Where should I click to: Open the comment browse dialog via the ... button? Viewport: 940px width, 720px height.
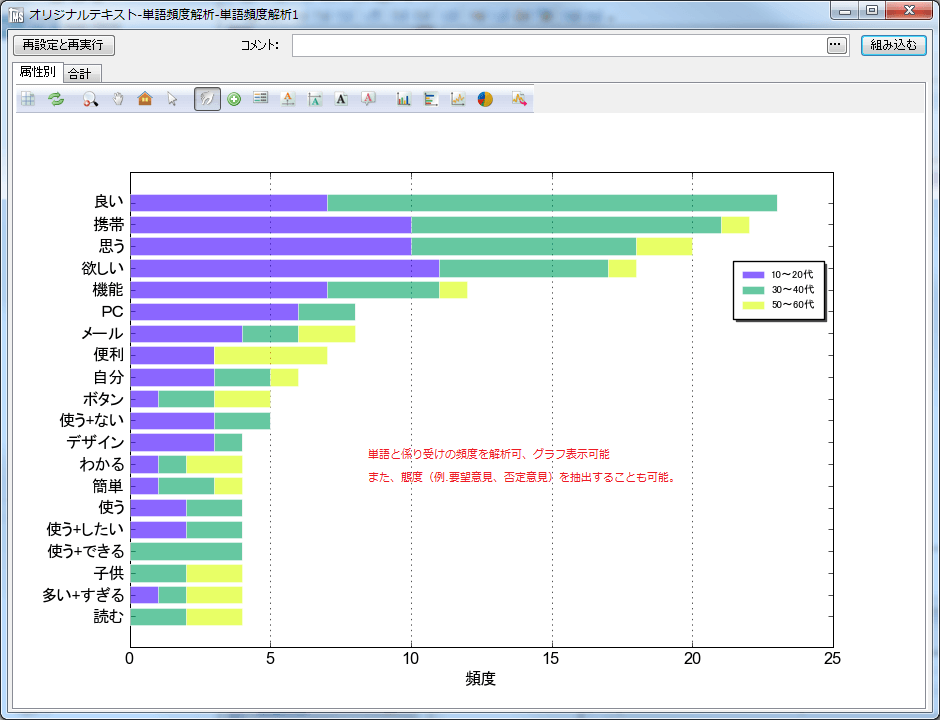(x=835, y=45)
